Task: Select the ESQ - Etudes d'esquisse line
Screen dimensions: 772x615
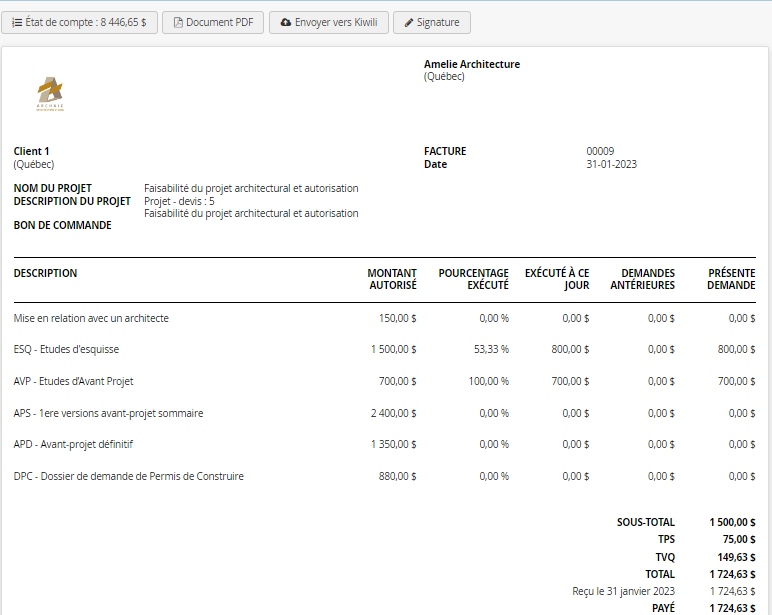Action: [x=64, y=349]
